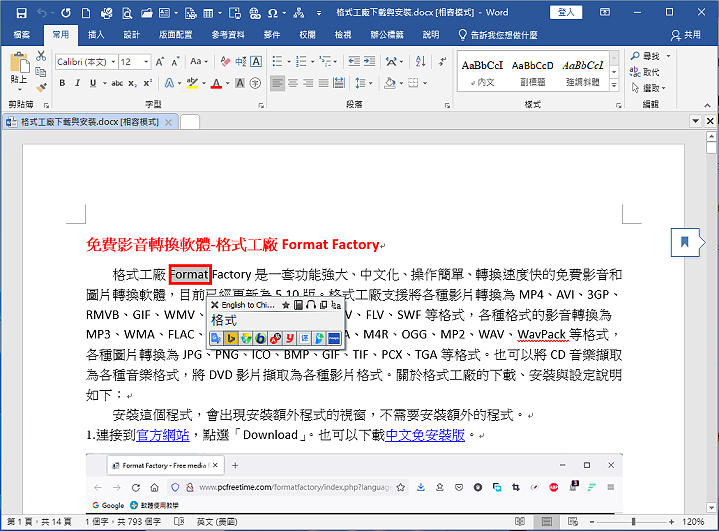Toggle show paragraph marks button
The height and width of the screenshot is (531, 719).
[x=442, y=61]
